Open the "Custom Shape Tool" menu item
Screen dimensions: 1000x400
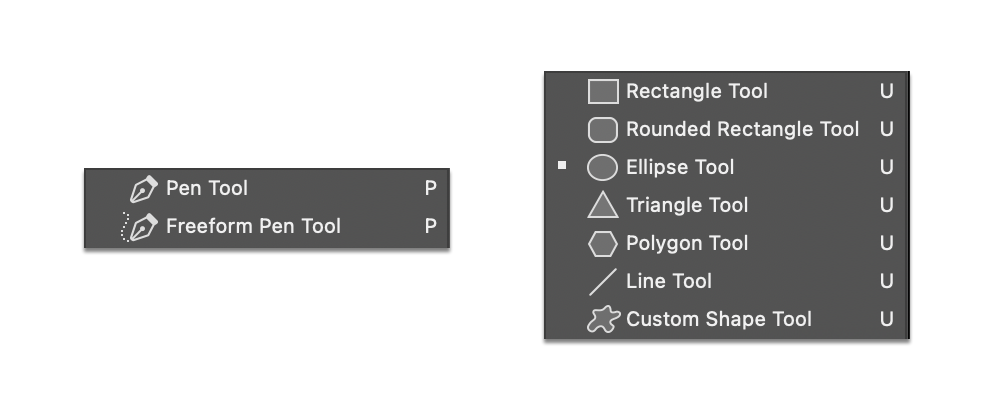[719, 319]
